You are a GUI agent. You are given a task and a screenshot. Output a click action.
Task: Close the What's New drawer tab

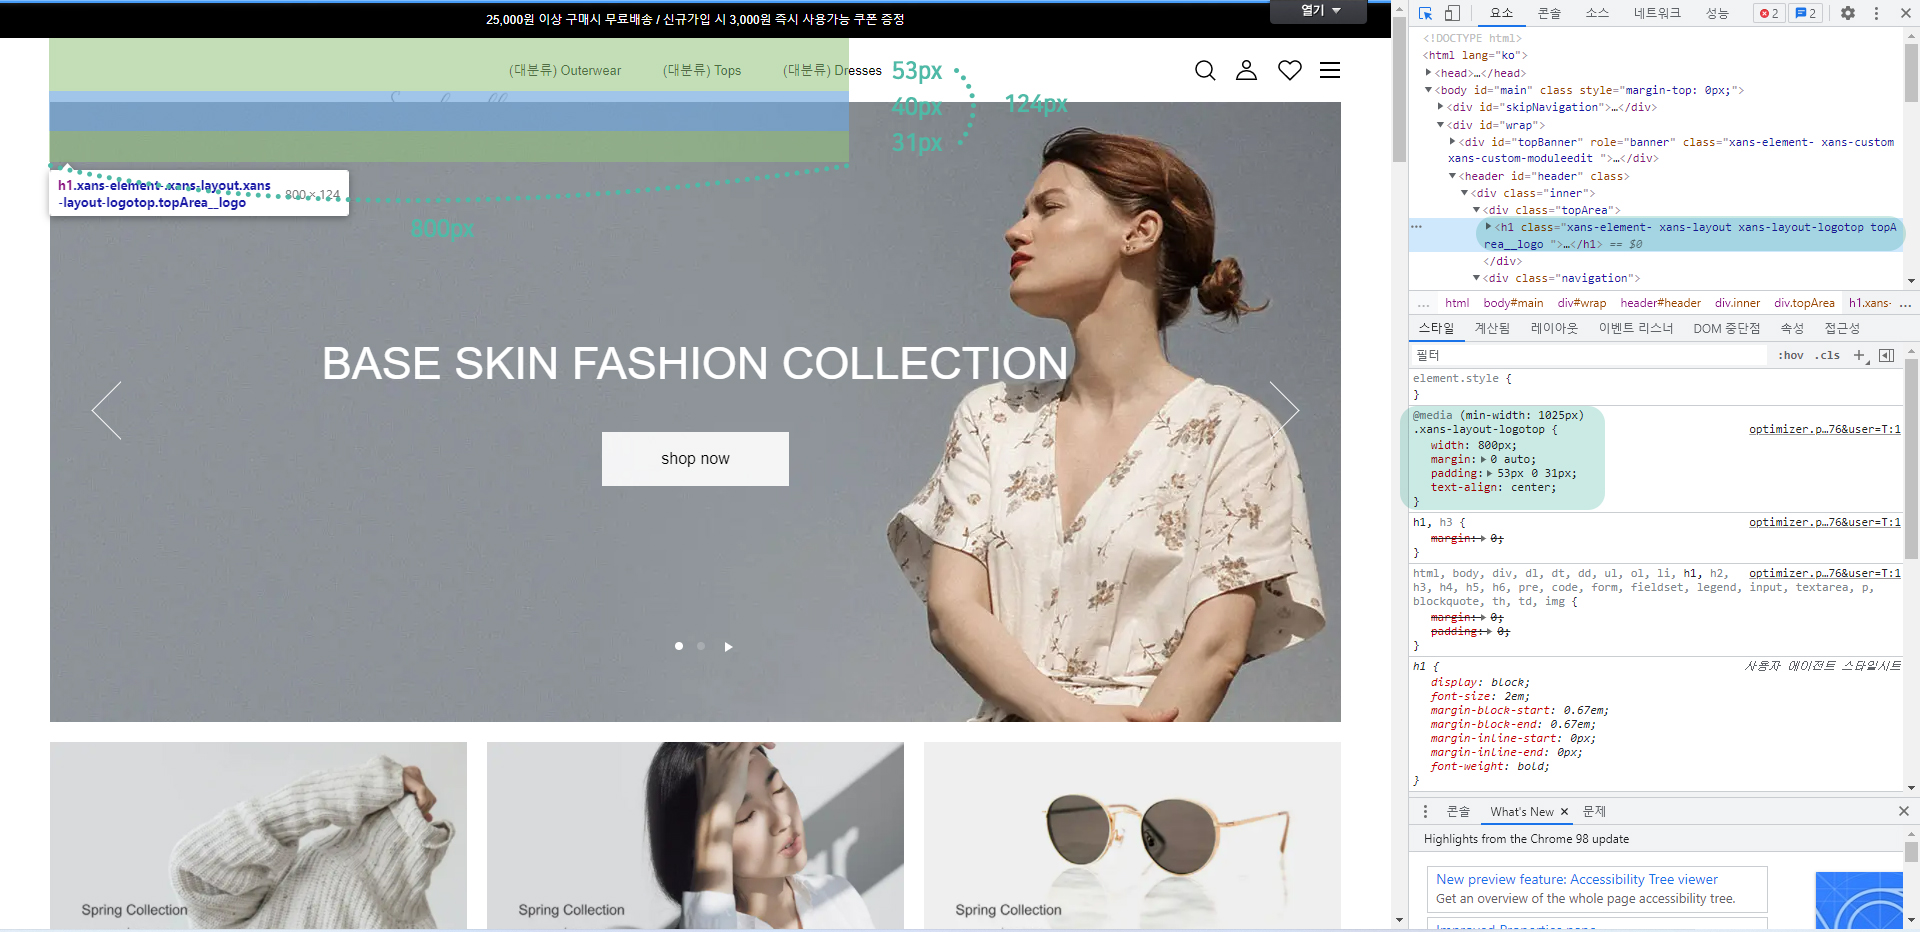[x=1564, y=812]
